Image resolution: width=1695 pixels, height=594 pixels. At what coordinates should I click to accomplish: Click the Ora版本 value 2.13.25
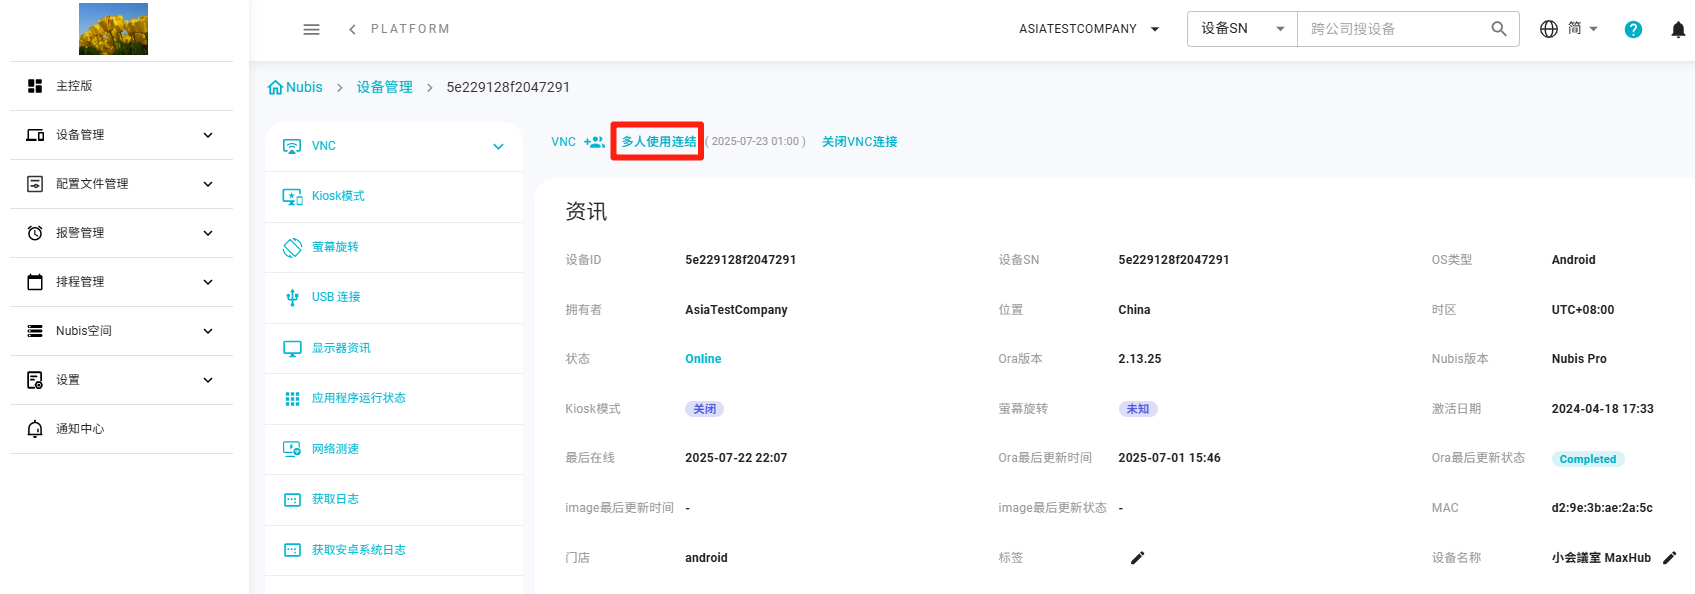pyautogui.click(x=1140, y=359)
